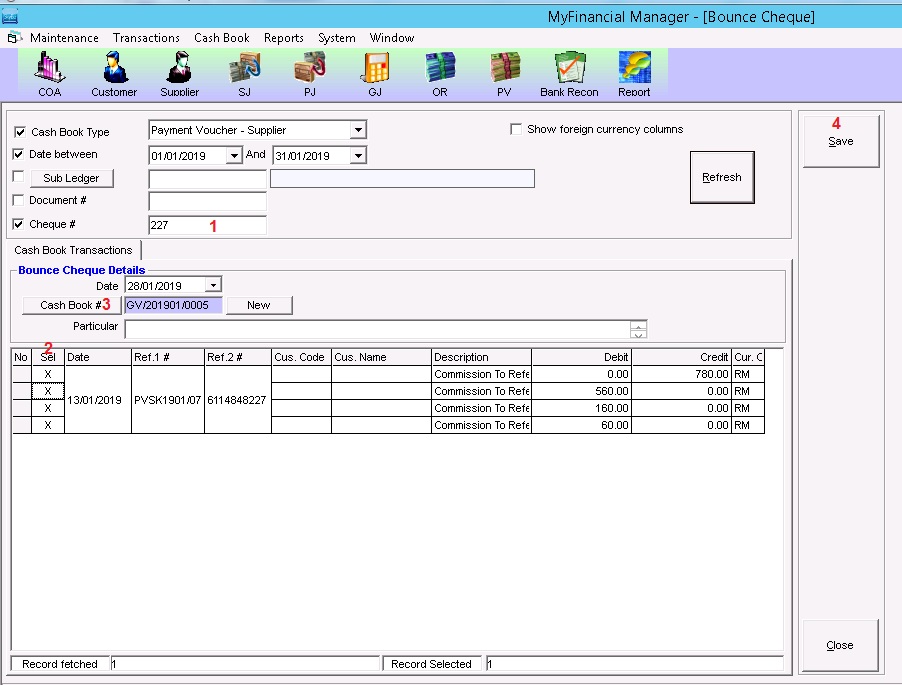The width and height of the screenshot is (902, 685).
Task: Click the Particular field stepper arrows
Action: click(638, 329)
